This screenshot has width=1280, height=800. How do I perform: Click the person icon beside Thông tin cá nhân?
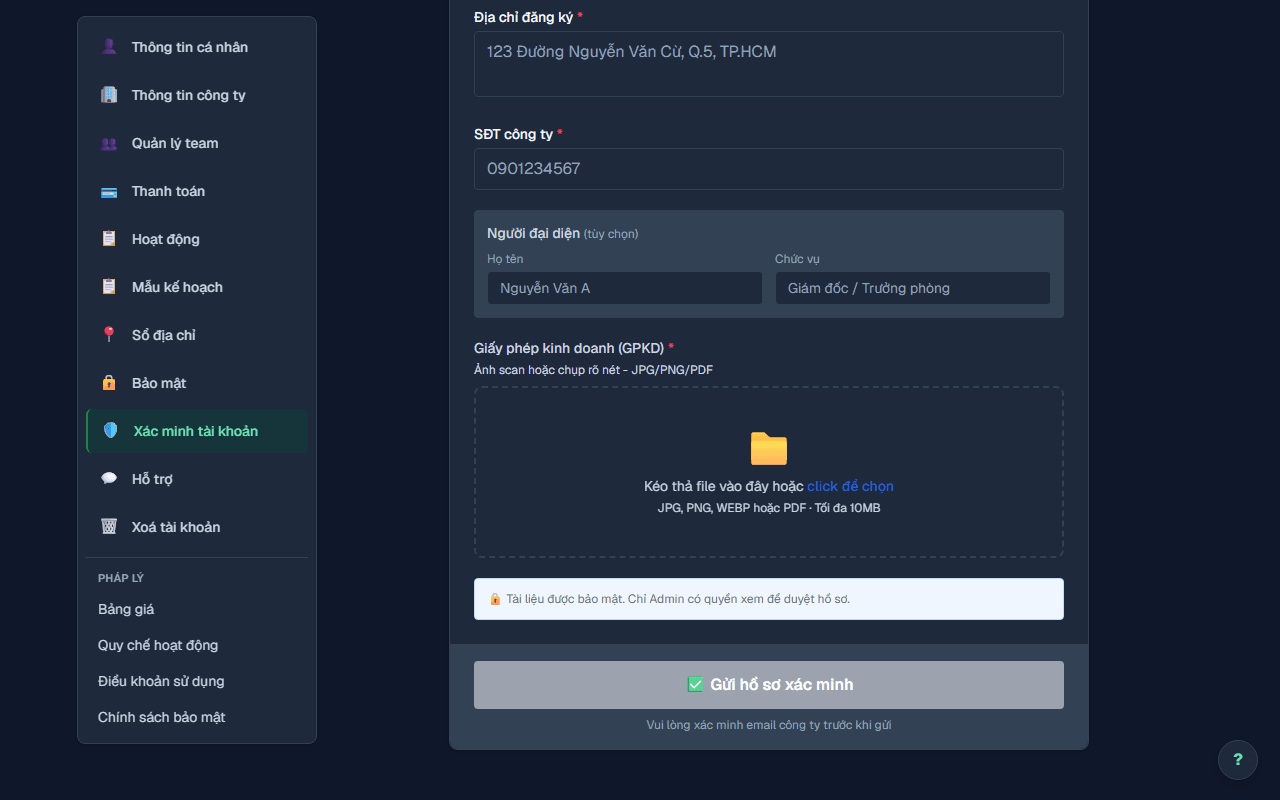[109, 47]
